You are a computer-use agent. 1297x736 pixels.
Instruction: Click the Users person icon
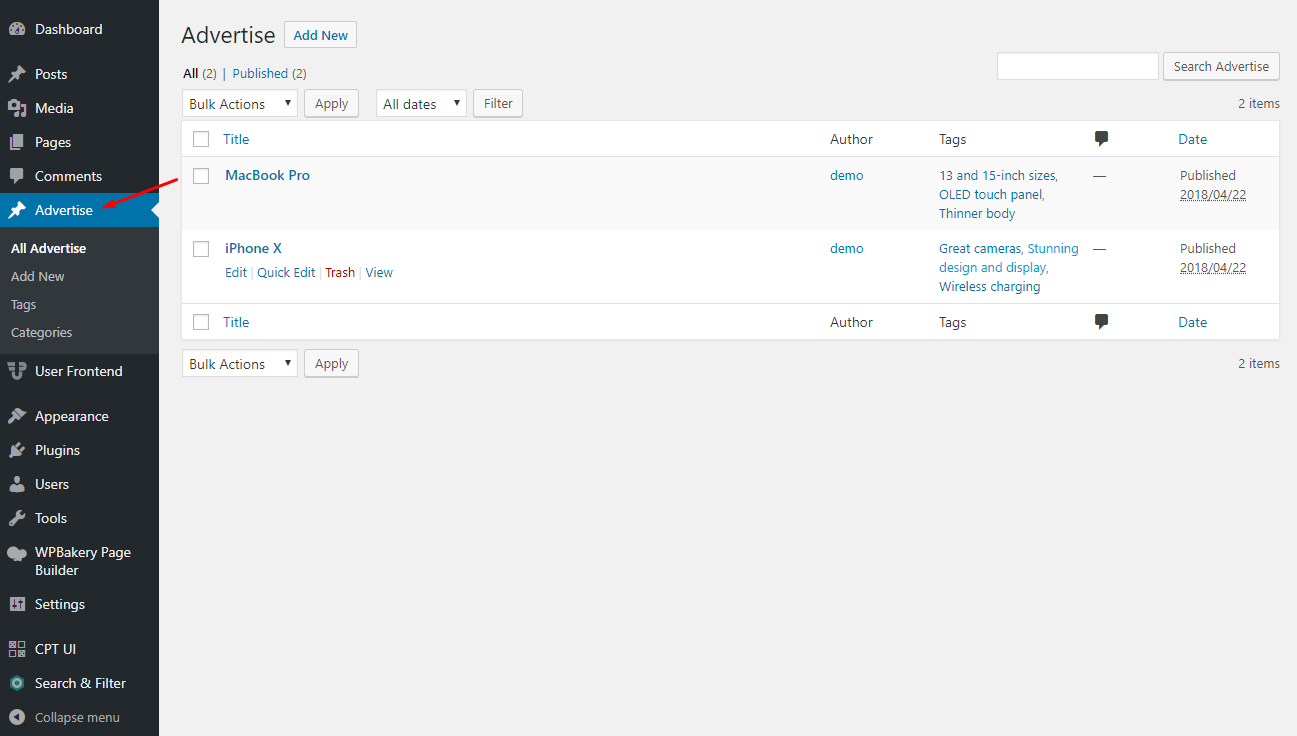pyautogui.click(x=17, y=484)
